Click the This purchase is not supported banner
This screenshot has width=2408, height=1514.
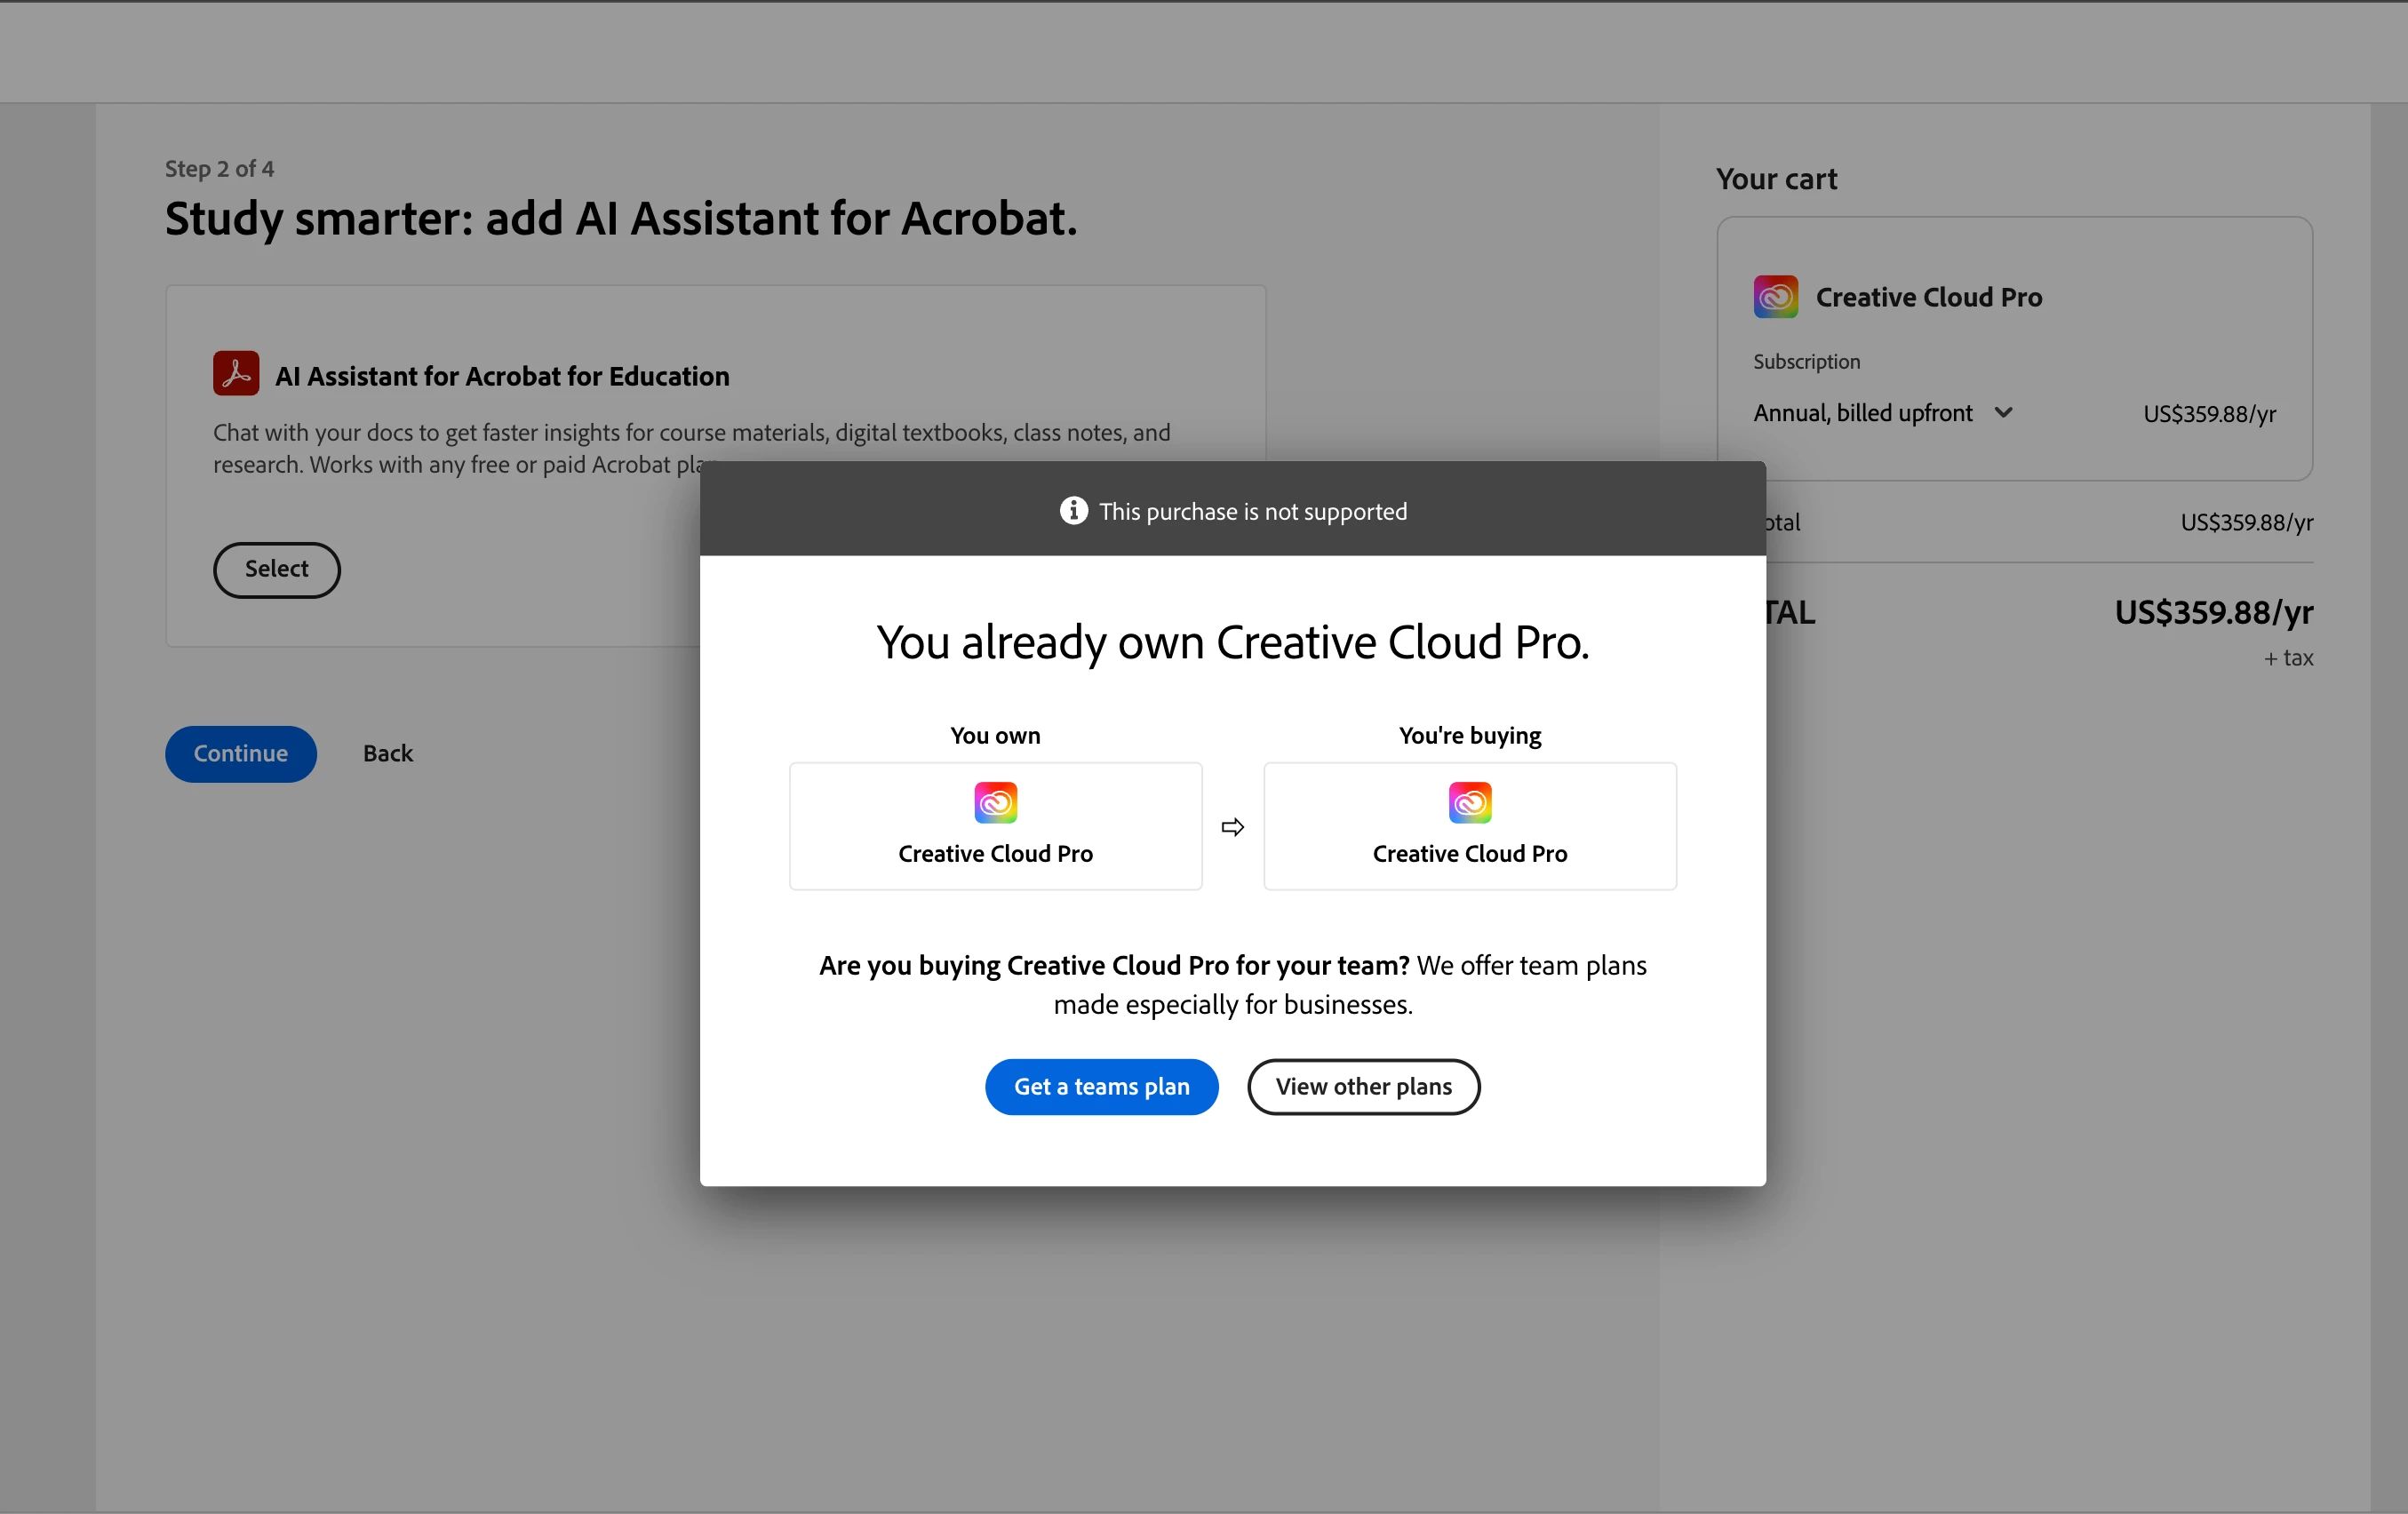[1252, 511]
